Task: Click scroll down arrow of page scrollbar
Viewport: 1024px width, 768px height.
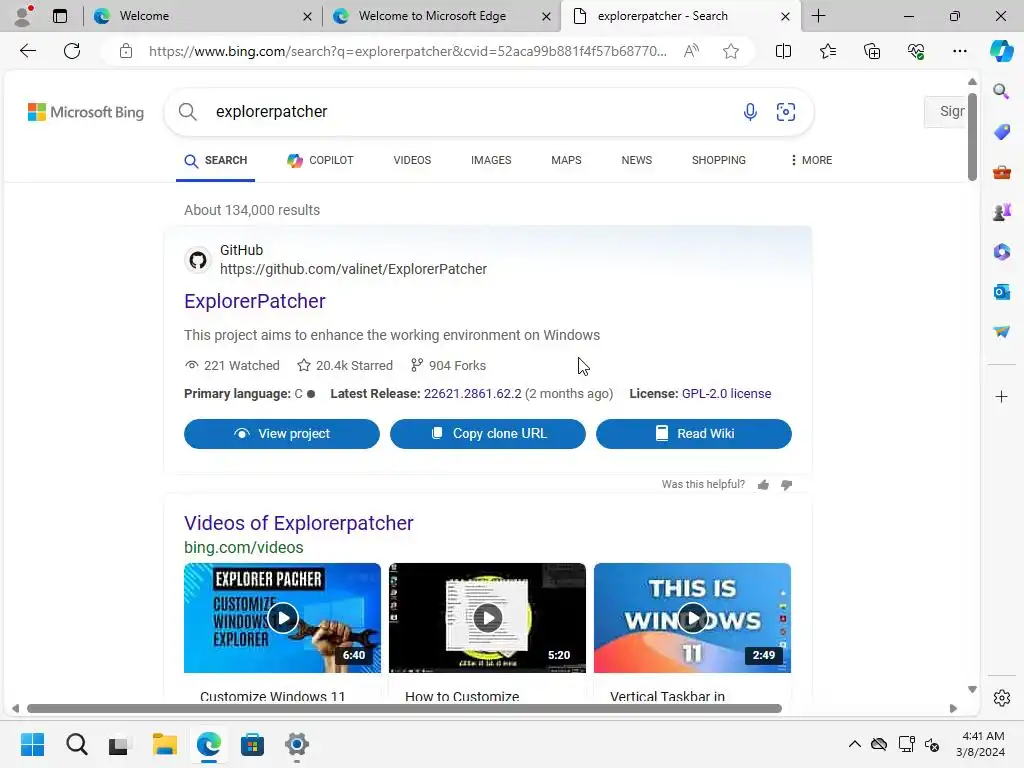Action: (x=972, y=690)
